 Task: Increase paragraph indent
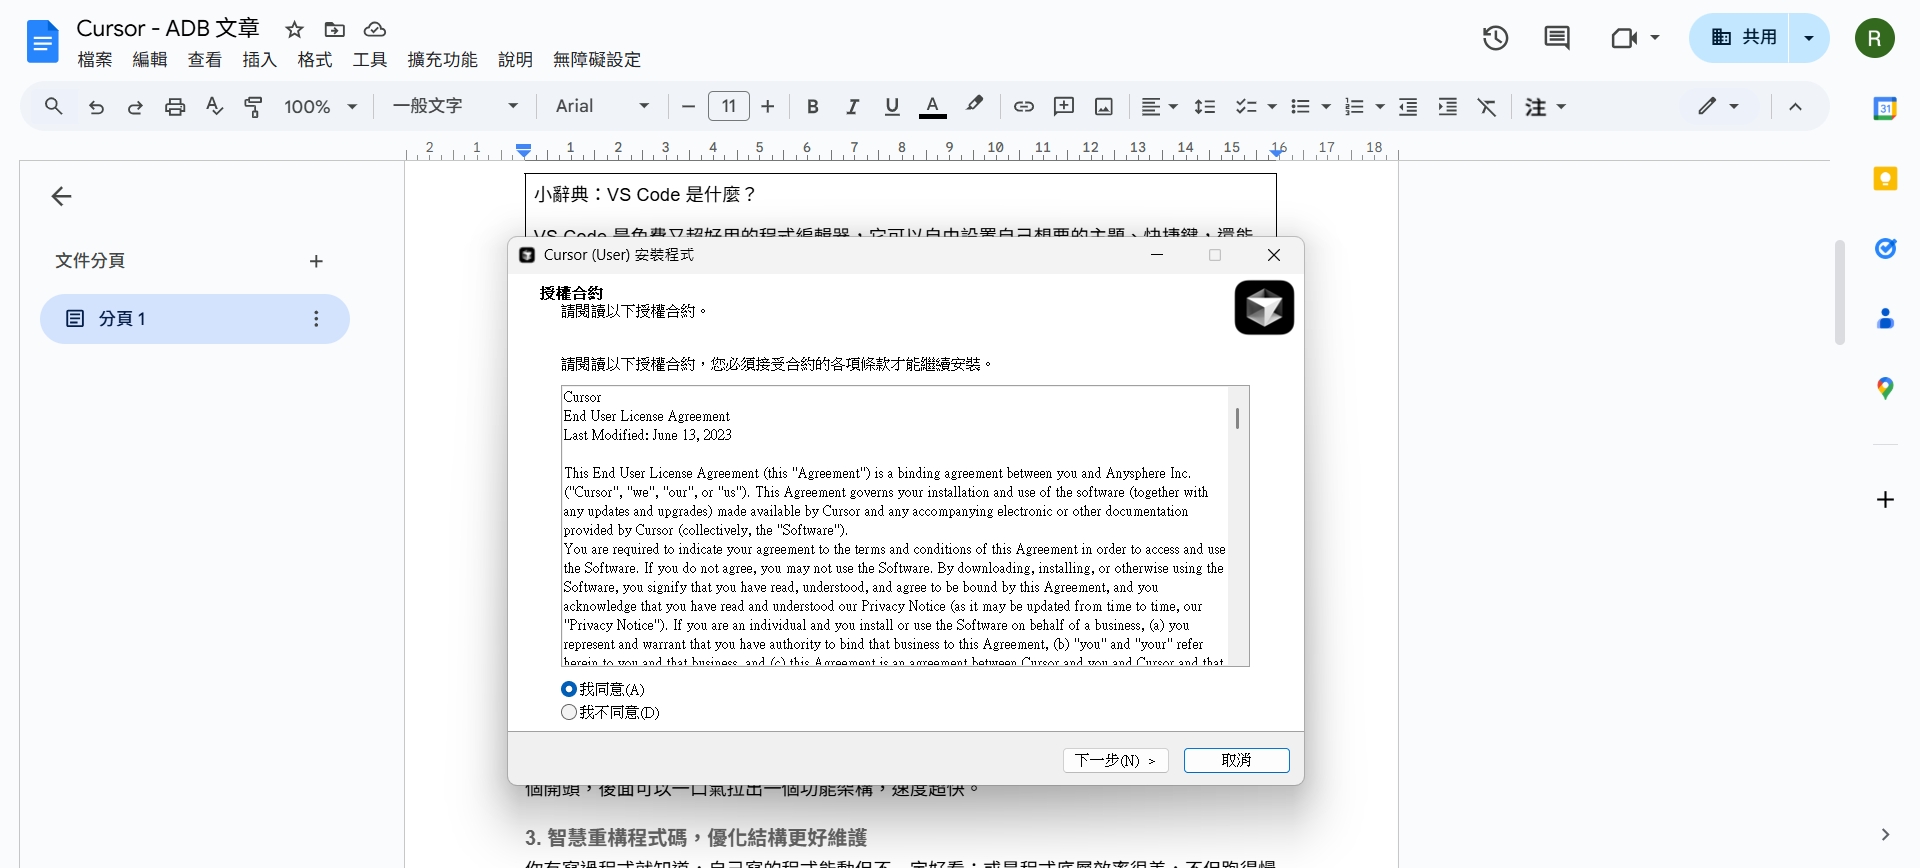click(1447, 106)
